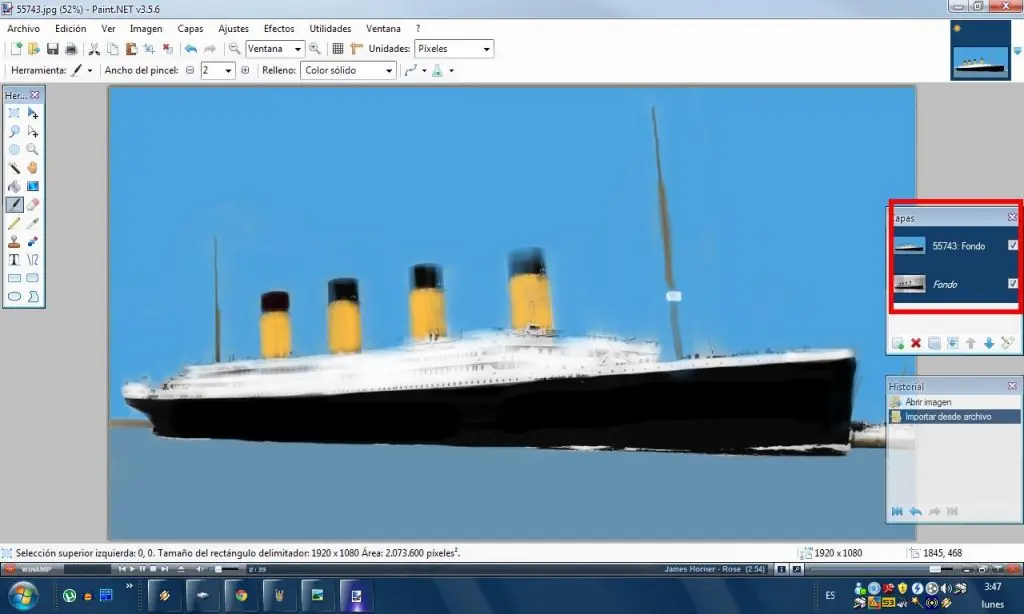The height and width of the screenshot is (614, 1024).
Task: Select the Zoom magnifier tool in toolbox
Action: (33, 150)
